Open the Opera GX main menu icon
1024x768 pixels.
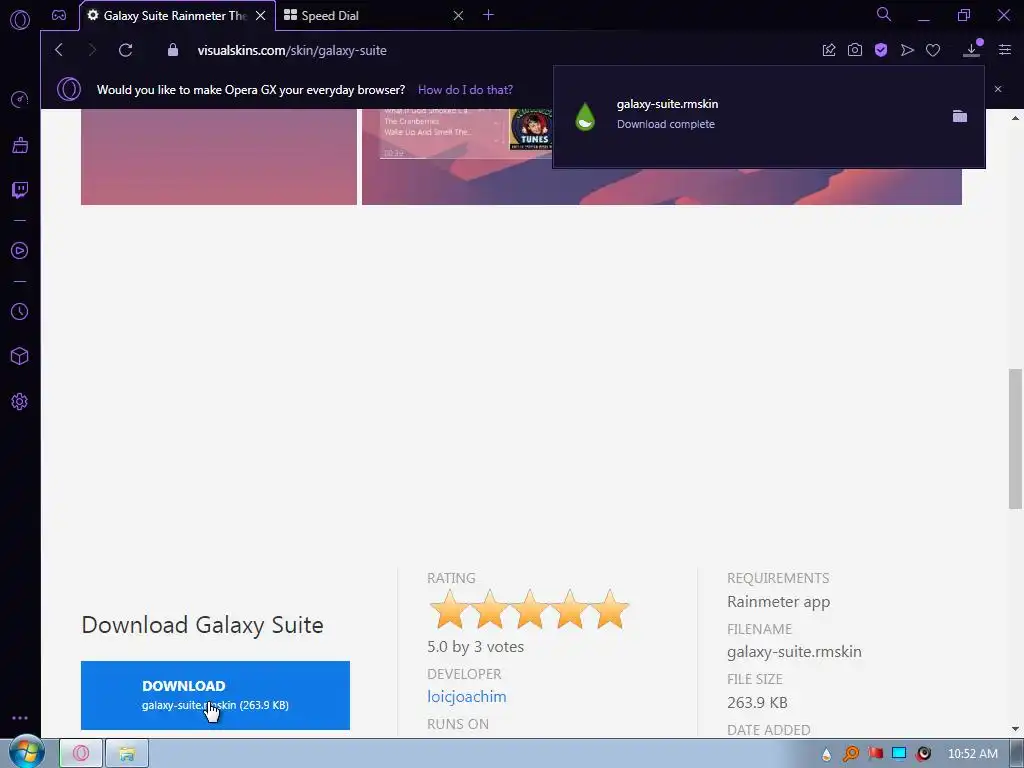pos(20,20)
